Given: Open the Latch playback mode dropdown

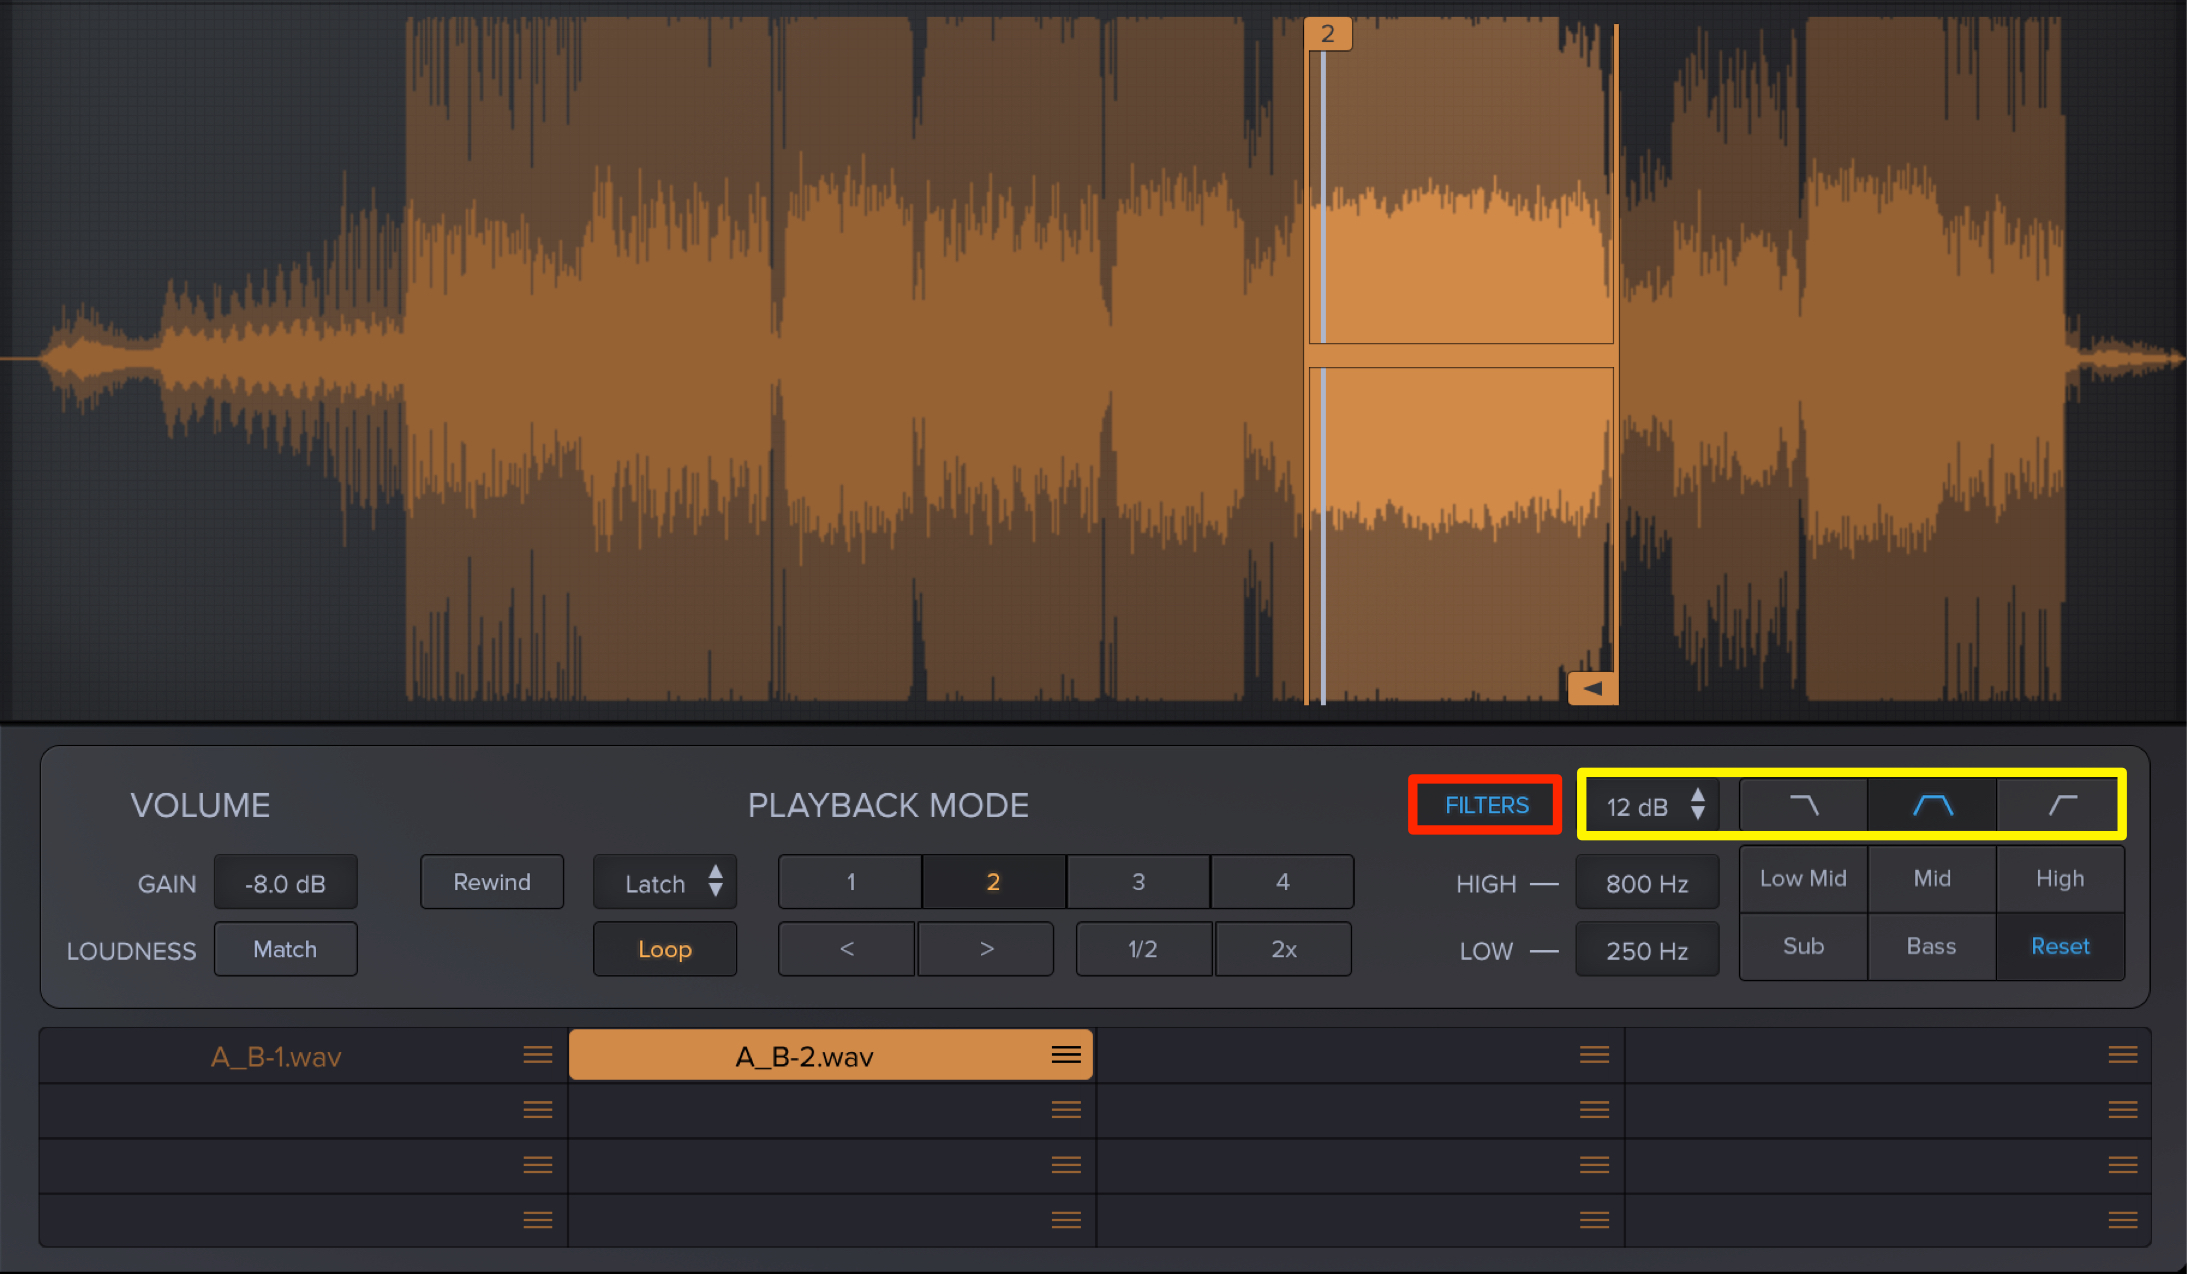Looking at the screenshot, I should coord(665,882).
